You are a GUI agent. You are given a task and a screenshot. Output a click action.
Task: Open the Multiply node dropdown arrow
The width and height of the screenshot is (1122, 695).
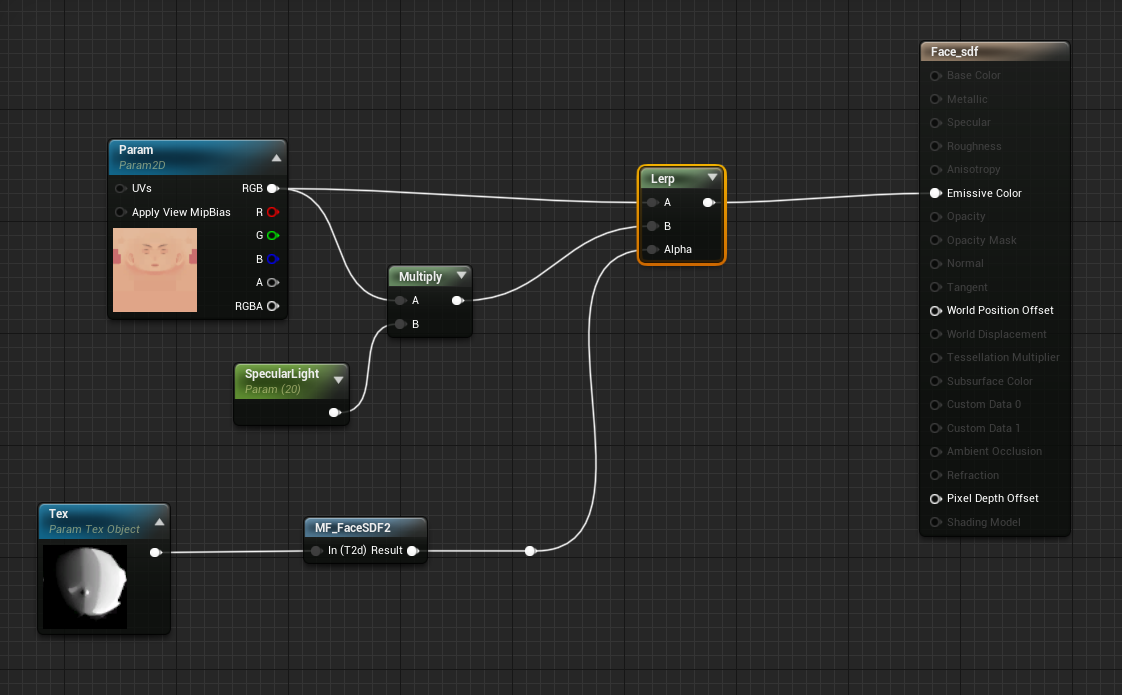[461, 275]
